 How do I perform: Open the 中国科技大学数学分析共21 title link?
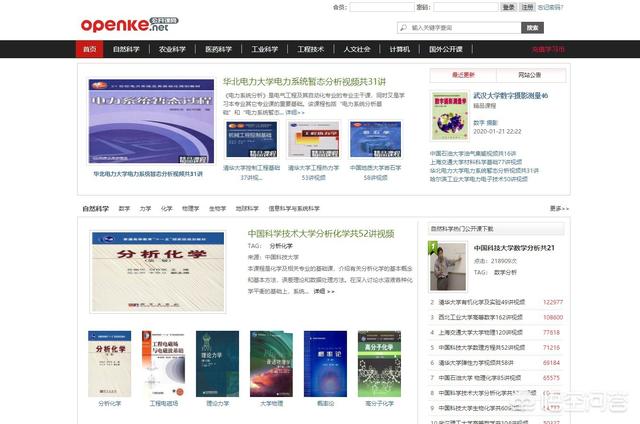(x=514, y=248)
